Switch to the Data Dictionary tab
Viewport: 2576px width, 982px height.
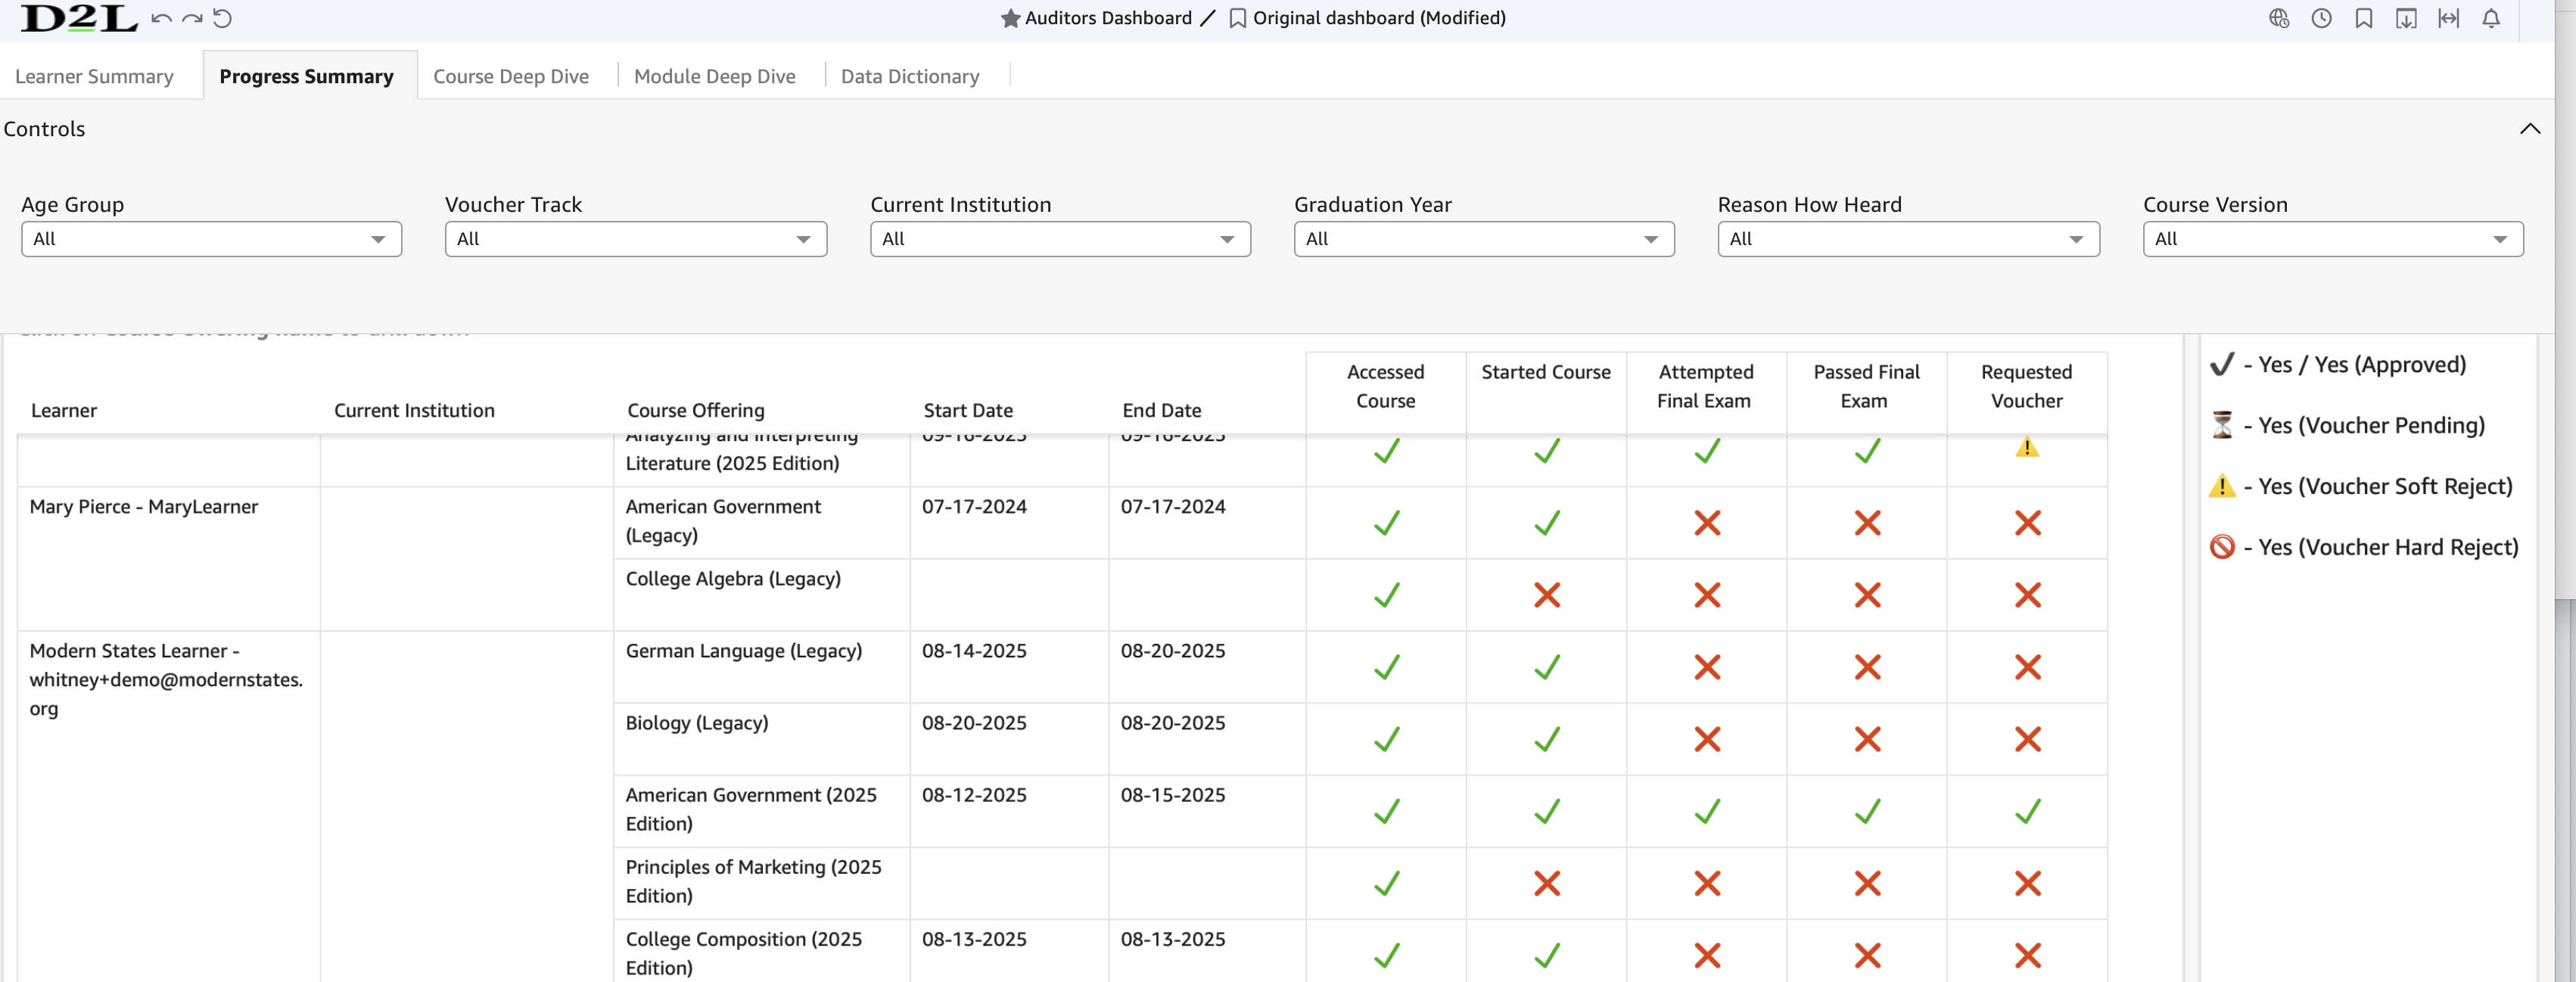coord(910,76)
